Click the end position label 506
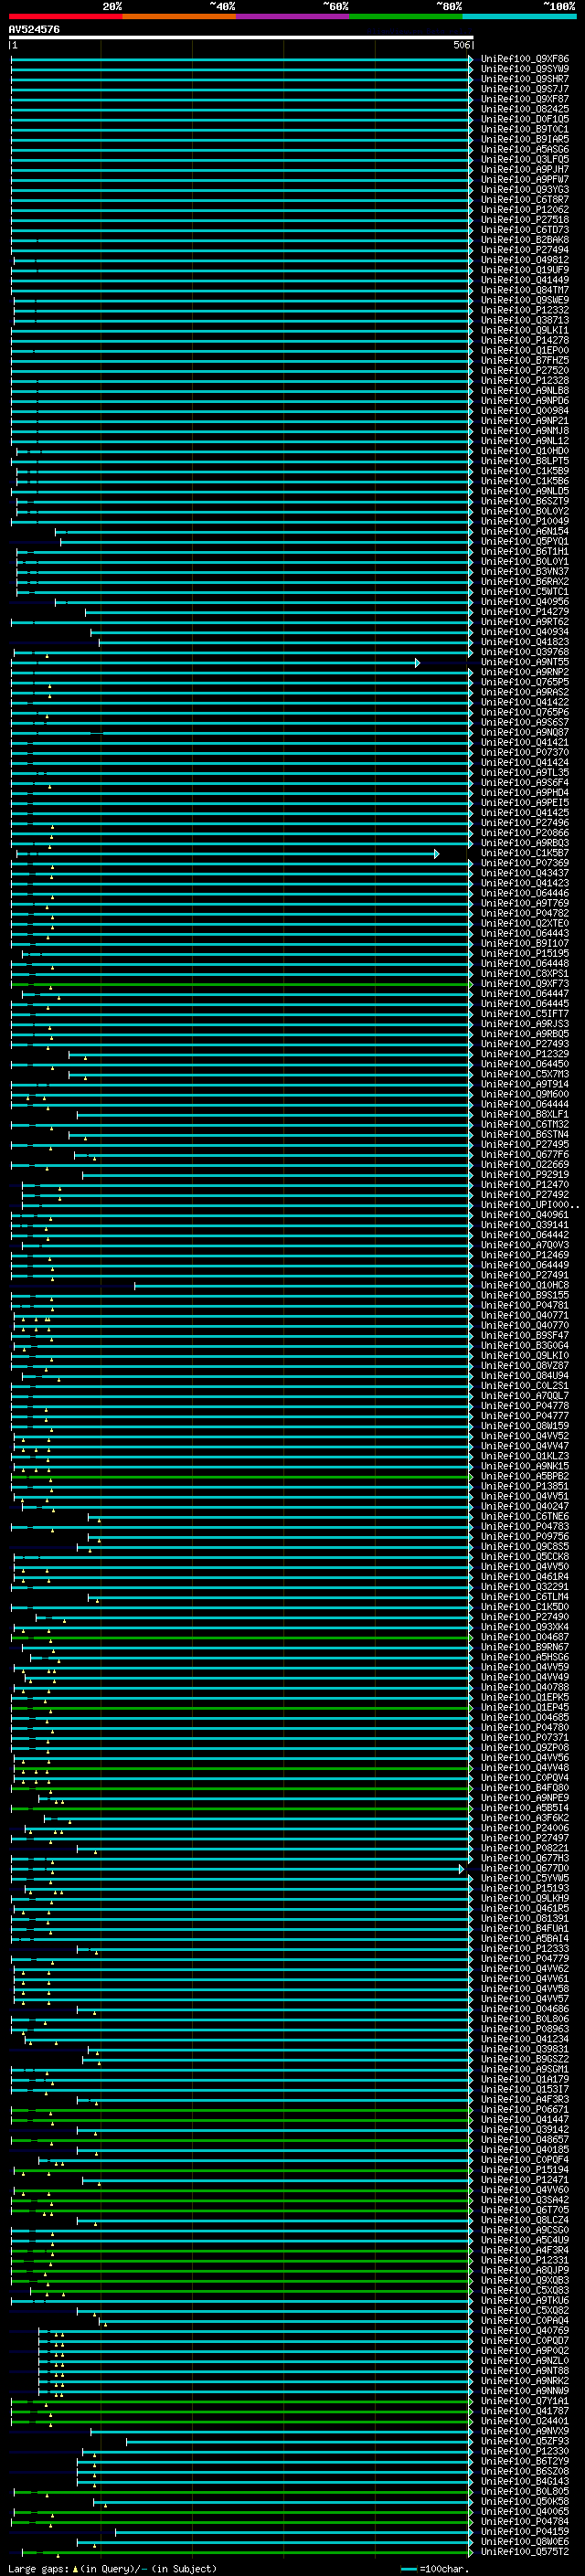Screen dimensions: 585x2576 (462, 45)
